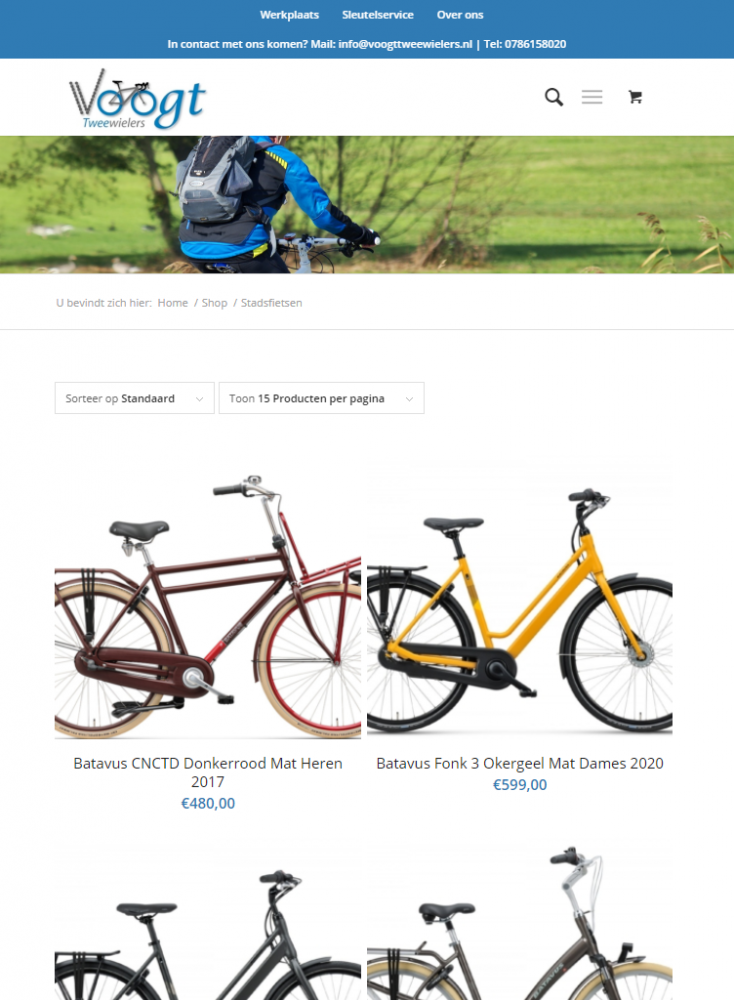The height and width of the screenshot is (1000, 734).
Task: Click the info@voogttweewielers.nl email link
Action: (405, 44)
